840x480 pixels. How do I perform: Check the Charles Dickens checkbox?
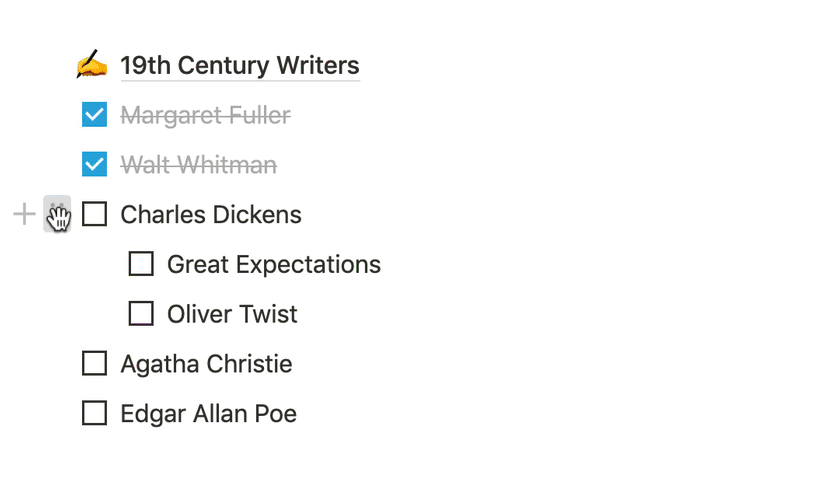[x=94, y=214]
